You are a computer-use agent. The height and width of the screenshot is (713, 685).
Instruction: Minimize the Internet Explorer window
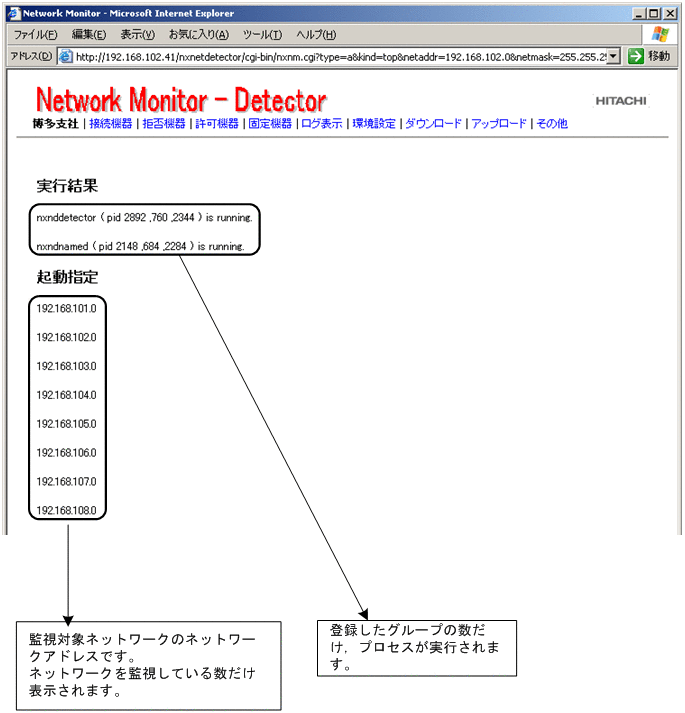639,14
